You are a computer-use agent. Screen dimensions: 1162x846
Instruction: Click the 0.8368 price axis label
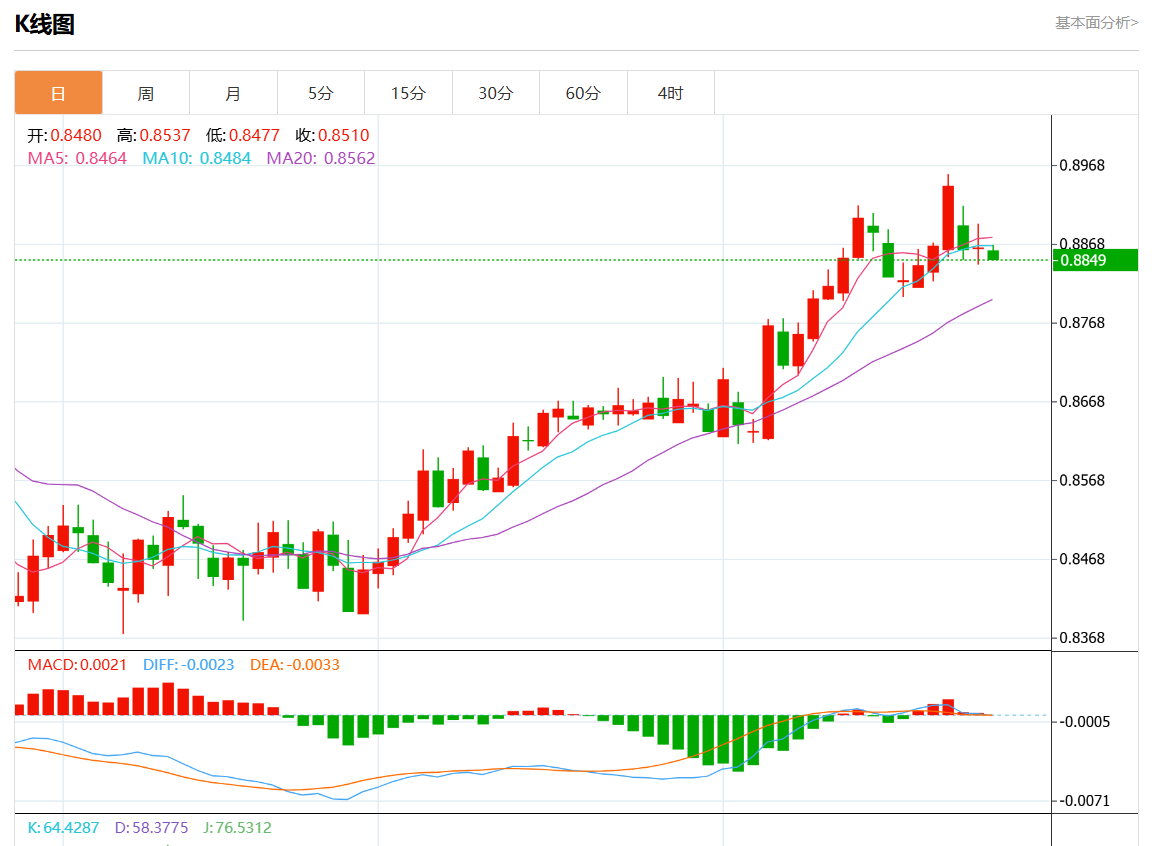pos(1082,638)
